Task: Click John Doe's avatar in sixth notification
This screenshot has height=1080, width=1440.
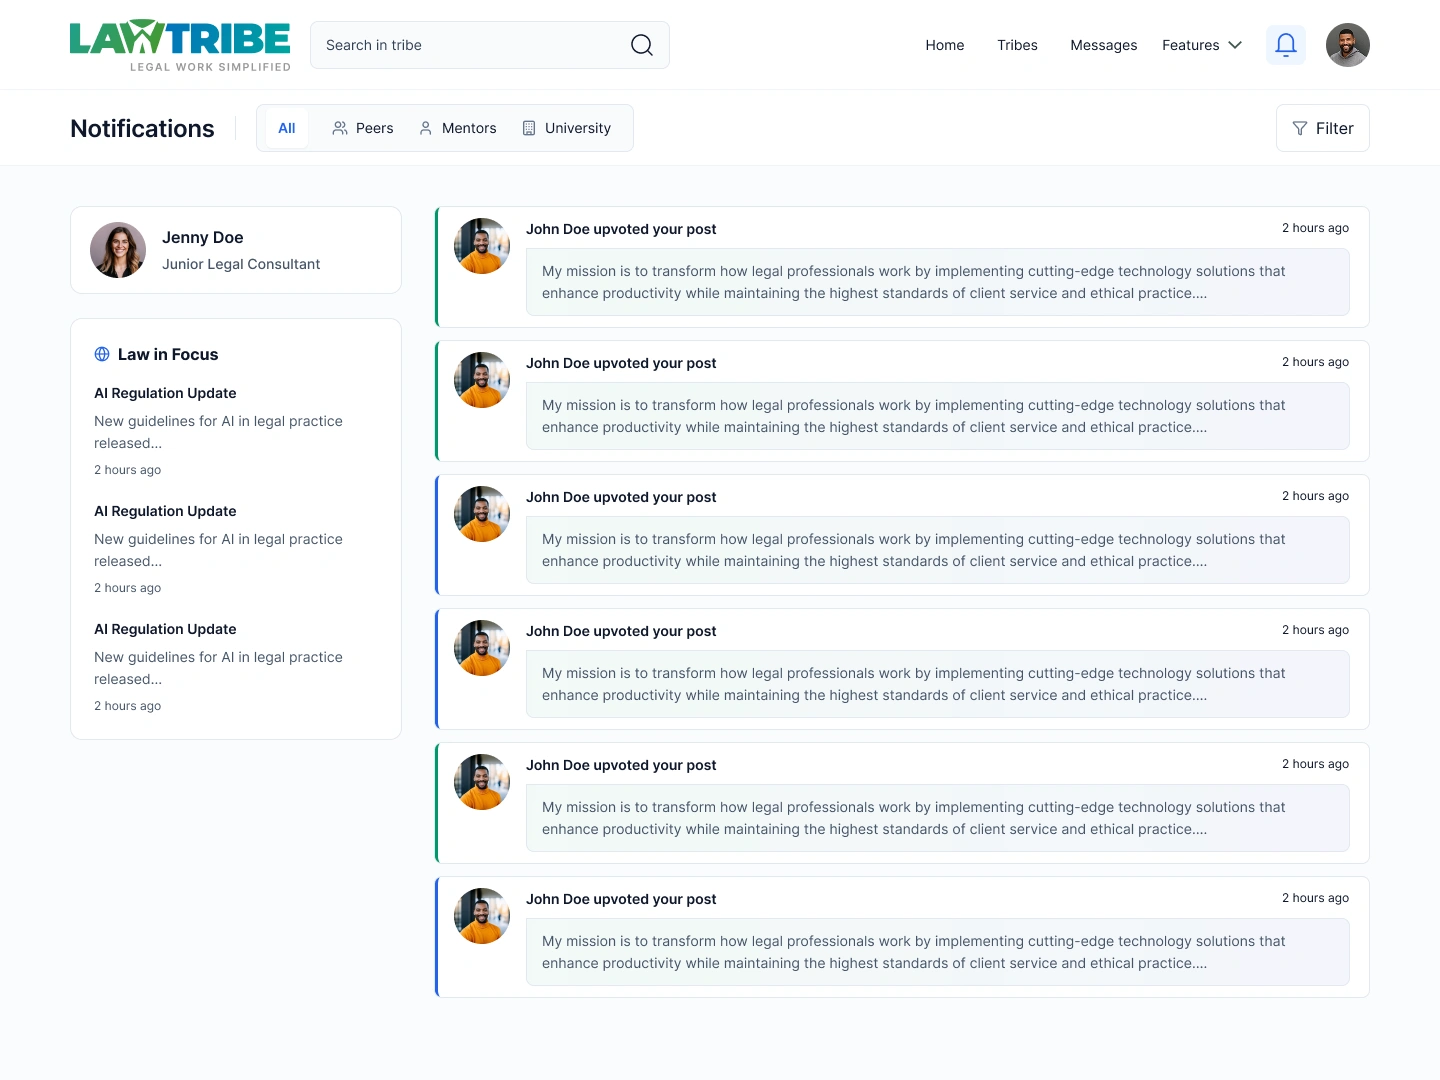Action: (482, 916)
